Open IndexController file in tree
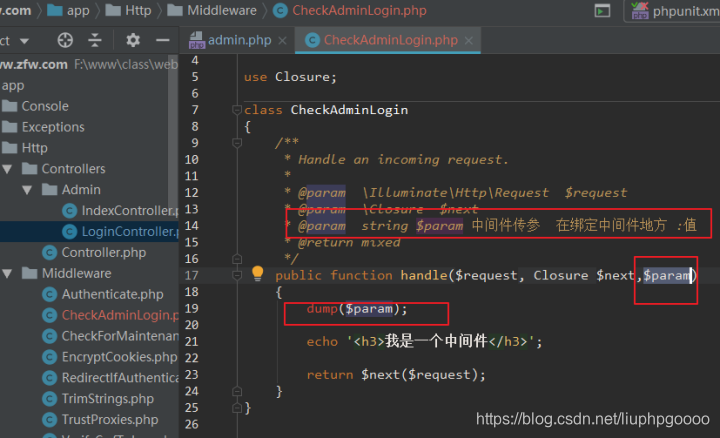Viewport: 720px width, 438px height. [x=120, y=210]
